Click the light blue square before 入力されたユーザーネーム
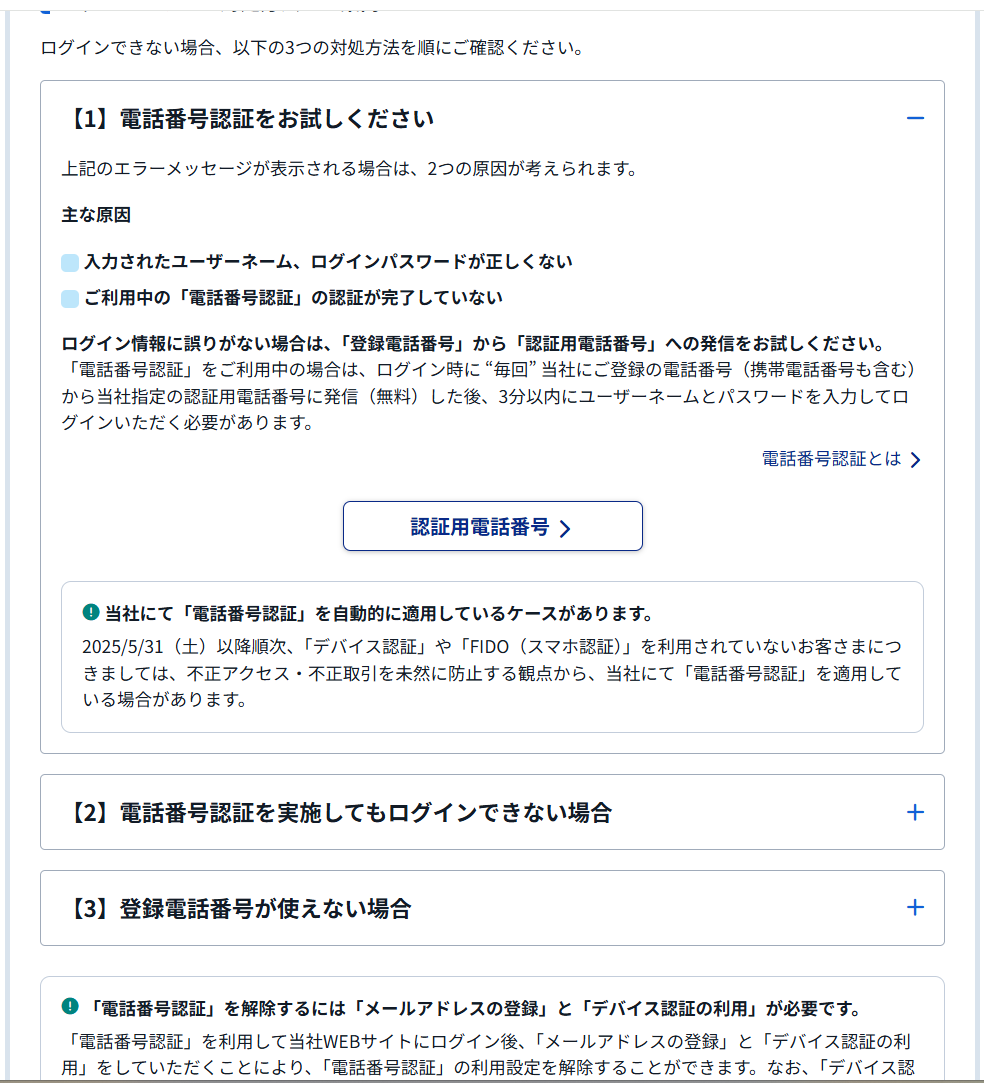984x1083 pixels. [x=70, y=262]
